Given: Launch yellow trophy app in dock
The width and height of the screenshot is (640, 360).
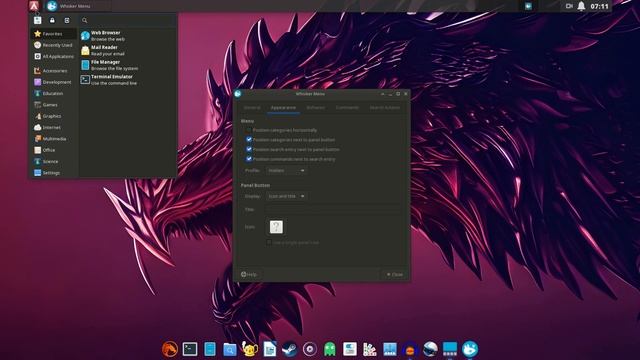Looking at the screenshot, I should pyautogui.click(x=250, y=349).
